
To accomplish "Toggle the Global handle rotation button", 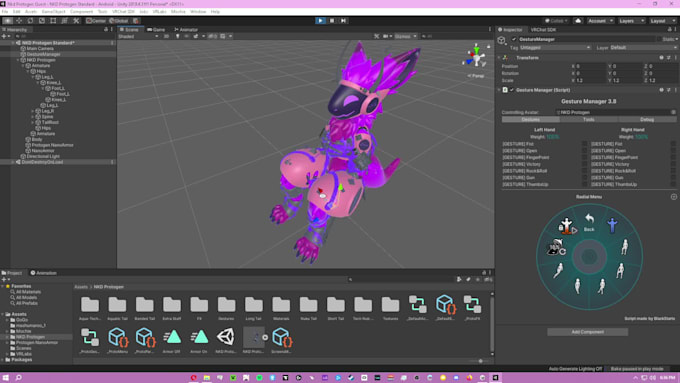I will (118, 20).
